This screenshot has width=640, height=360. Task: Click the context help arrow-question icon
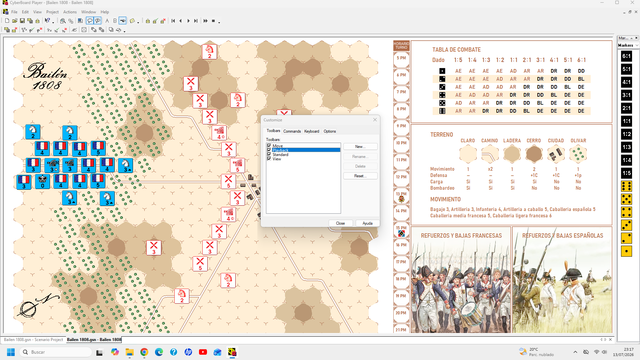[x=47, y=21]
